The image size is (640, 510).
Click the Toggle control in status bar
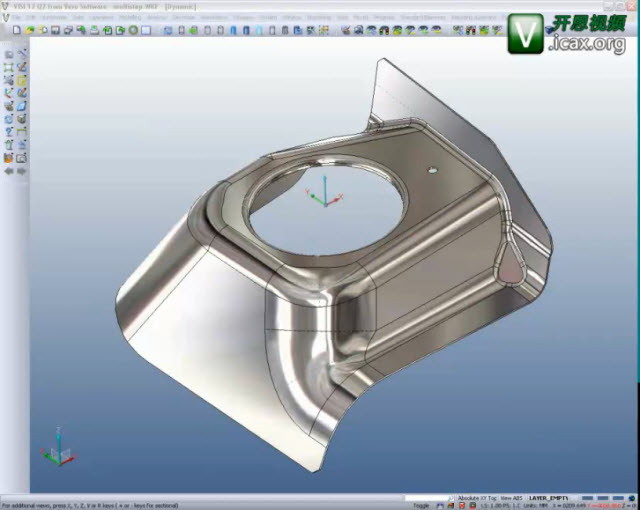421,505
